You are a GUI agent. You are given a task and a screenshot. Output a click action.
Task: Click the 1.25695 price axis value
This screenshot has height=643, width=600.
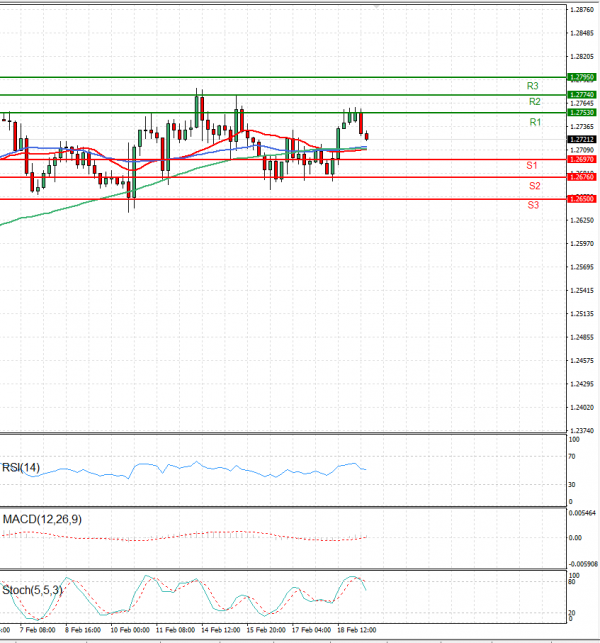pyautogui.click(x=582, y=267)
